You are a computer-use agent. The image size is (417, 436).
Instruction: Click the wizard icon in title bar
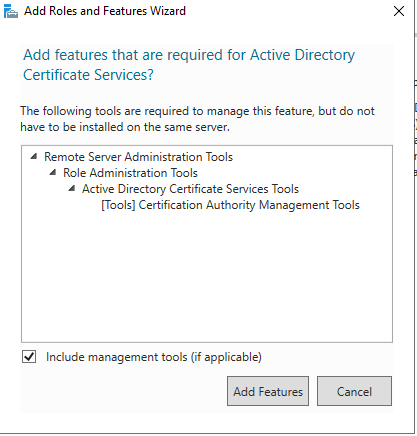point(11,11)
